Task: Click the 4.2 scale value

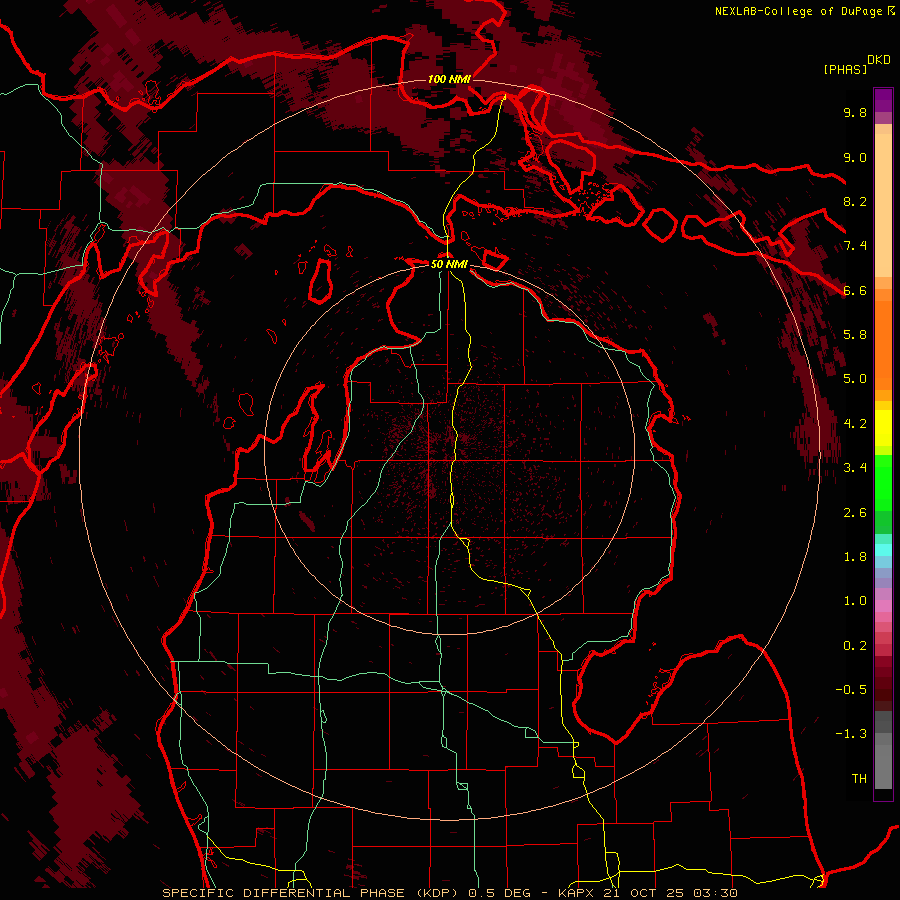Action: click(x=855, y=424)
